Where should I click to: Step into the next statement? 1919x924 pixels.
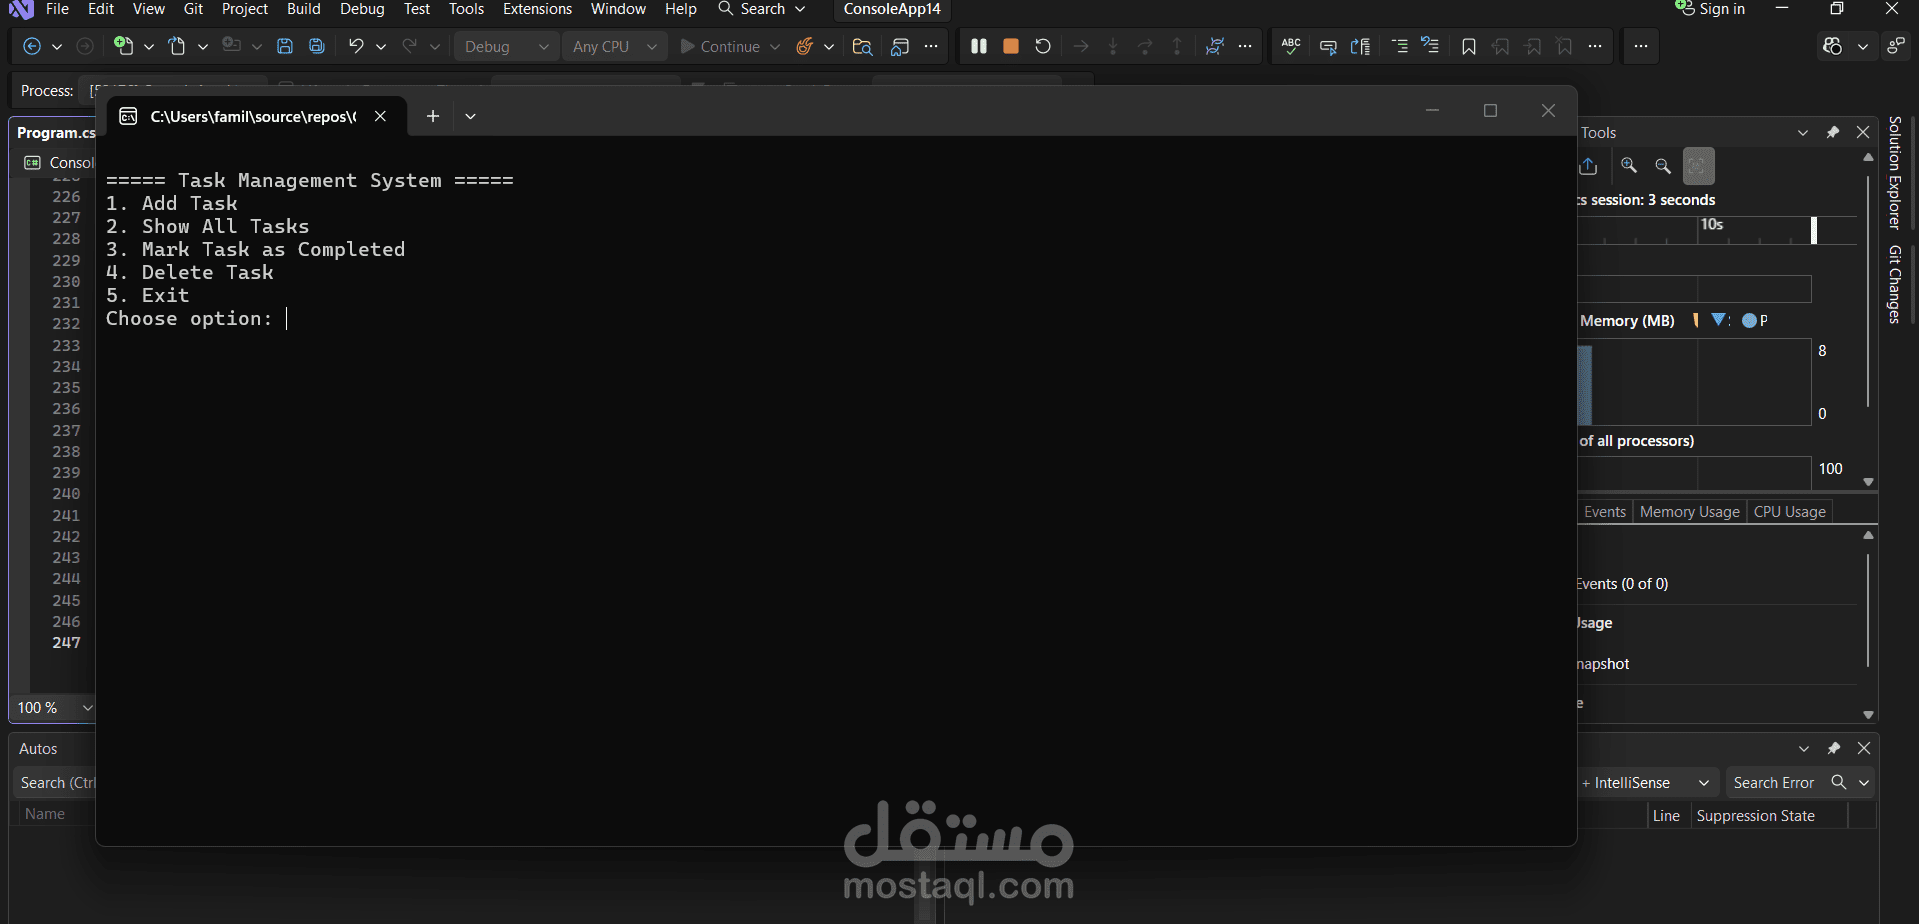[1113, 46]
